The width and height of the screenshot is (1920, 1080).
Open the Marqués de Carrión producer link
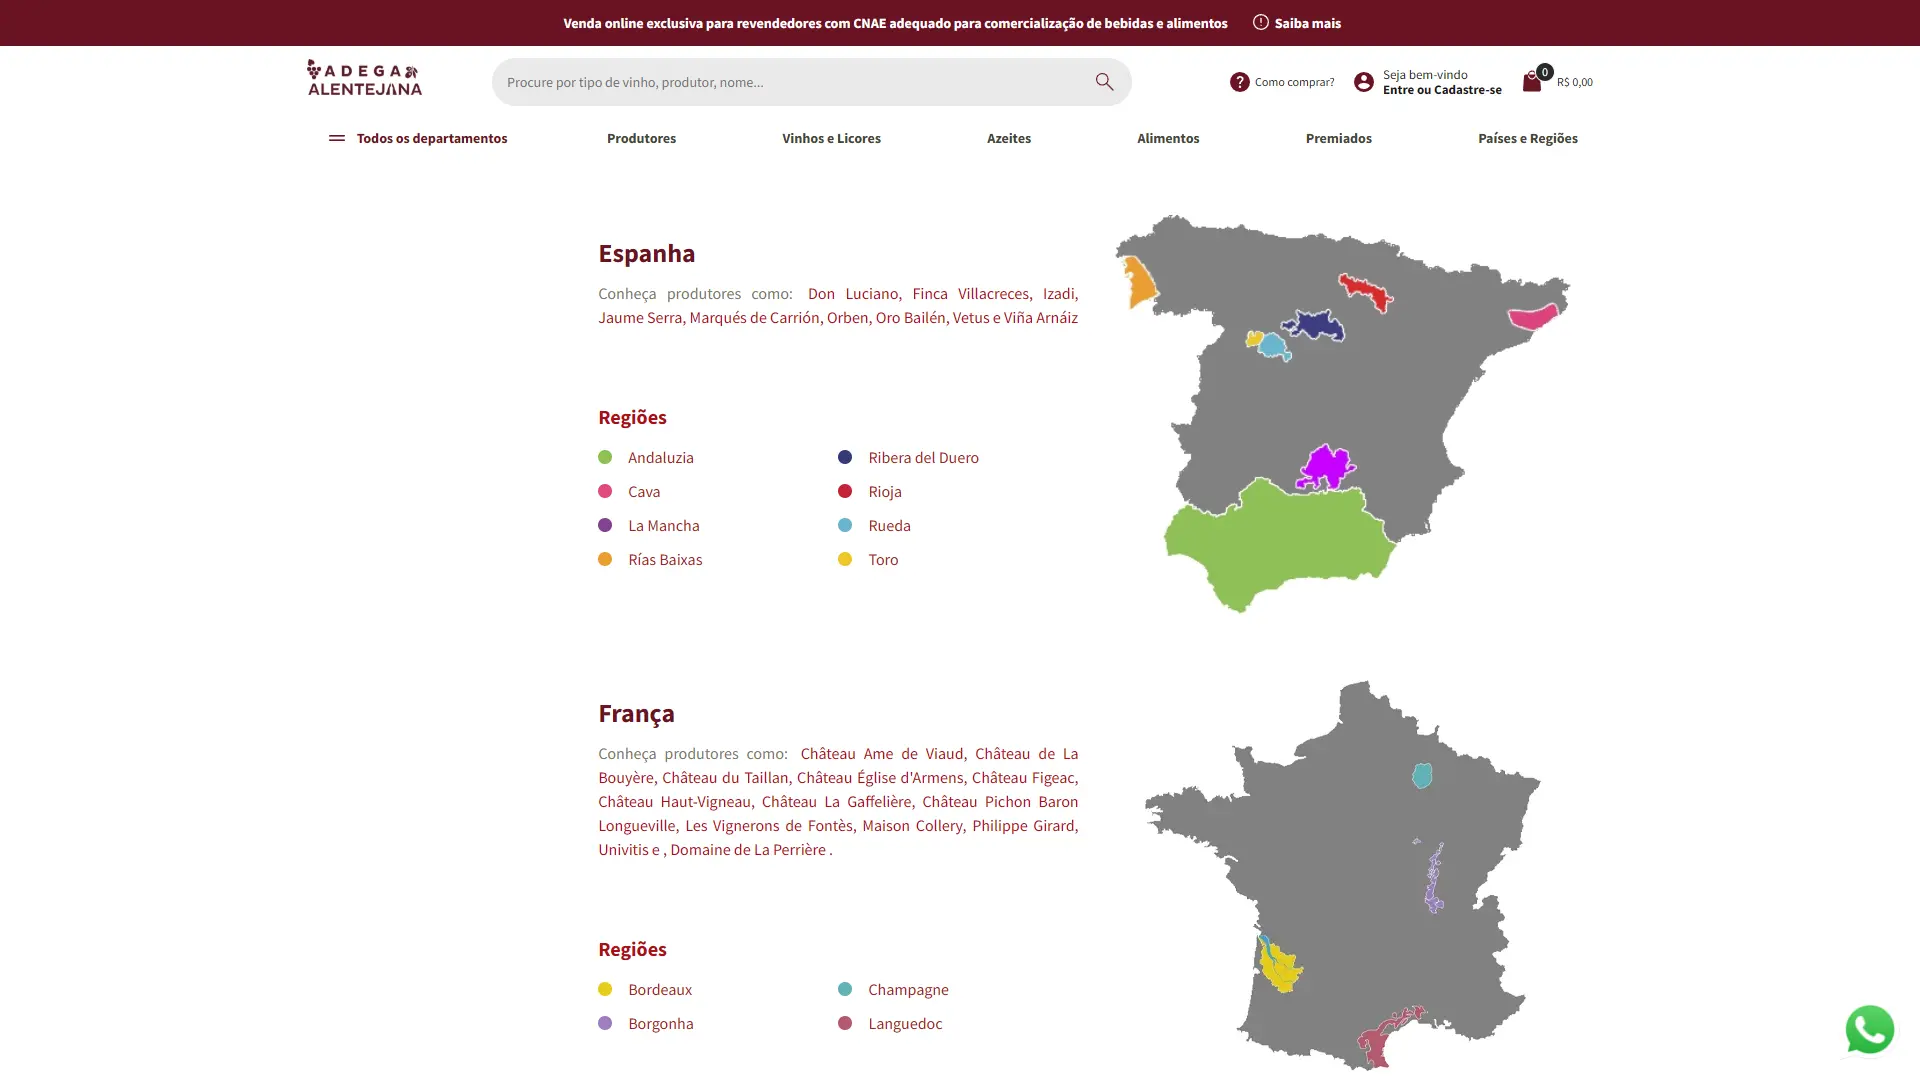pos(754,317)
